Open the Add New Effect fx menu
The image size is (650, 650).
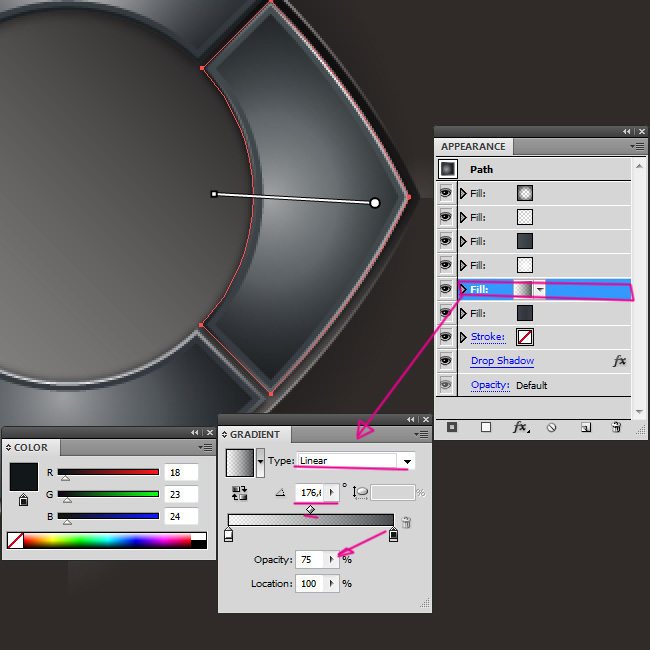[x=520, y=427]
